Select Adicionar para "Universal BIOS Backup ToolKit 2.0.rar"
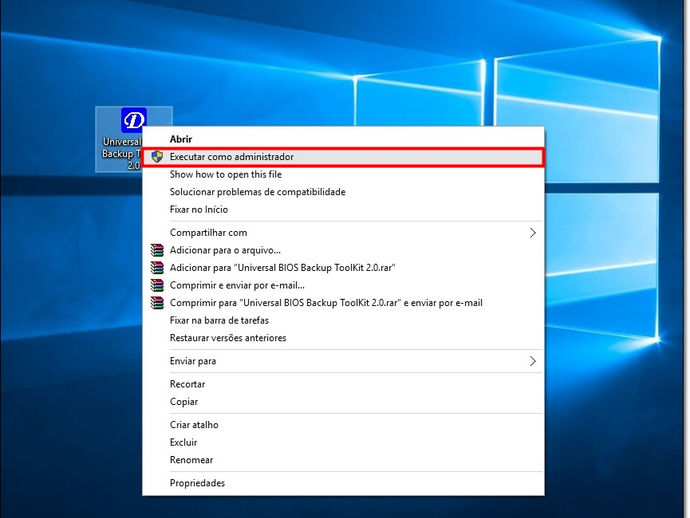 point(343,268)
